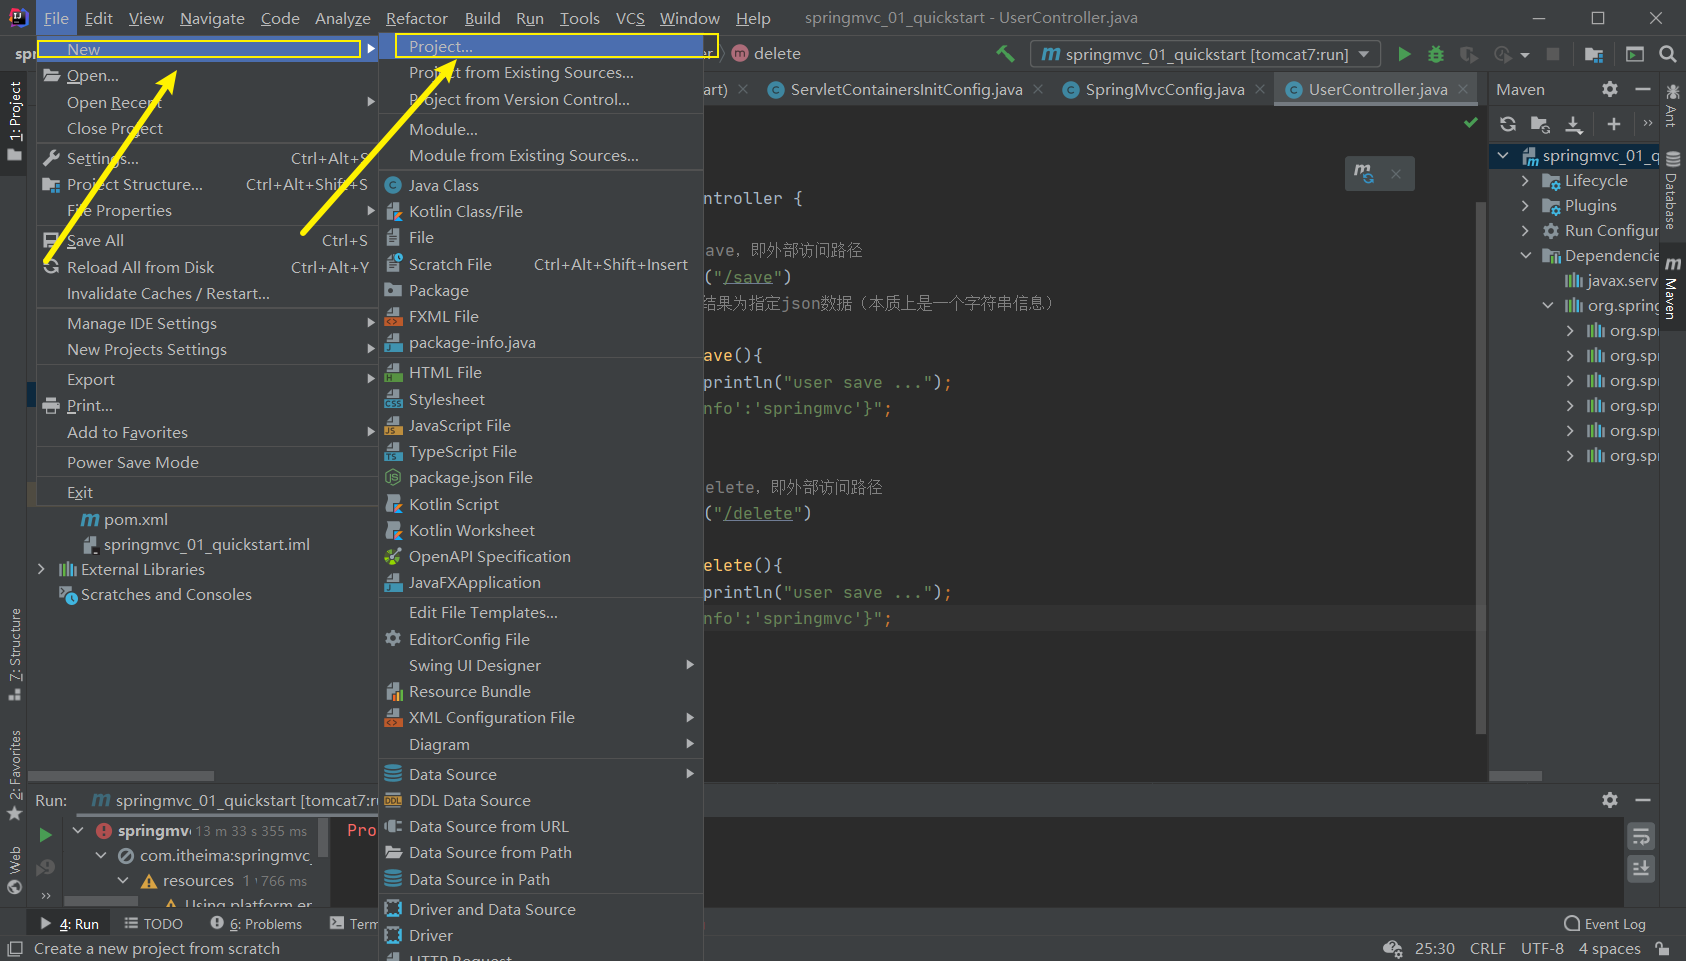Click 4 spaces indent setting
This screenshot has width=1686, height=961.
click(1609, 948)
